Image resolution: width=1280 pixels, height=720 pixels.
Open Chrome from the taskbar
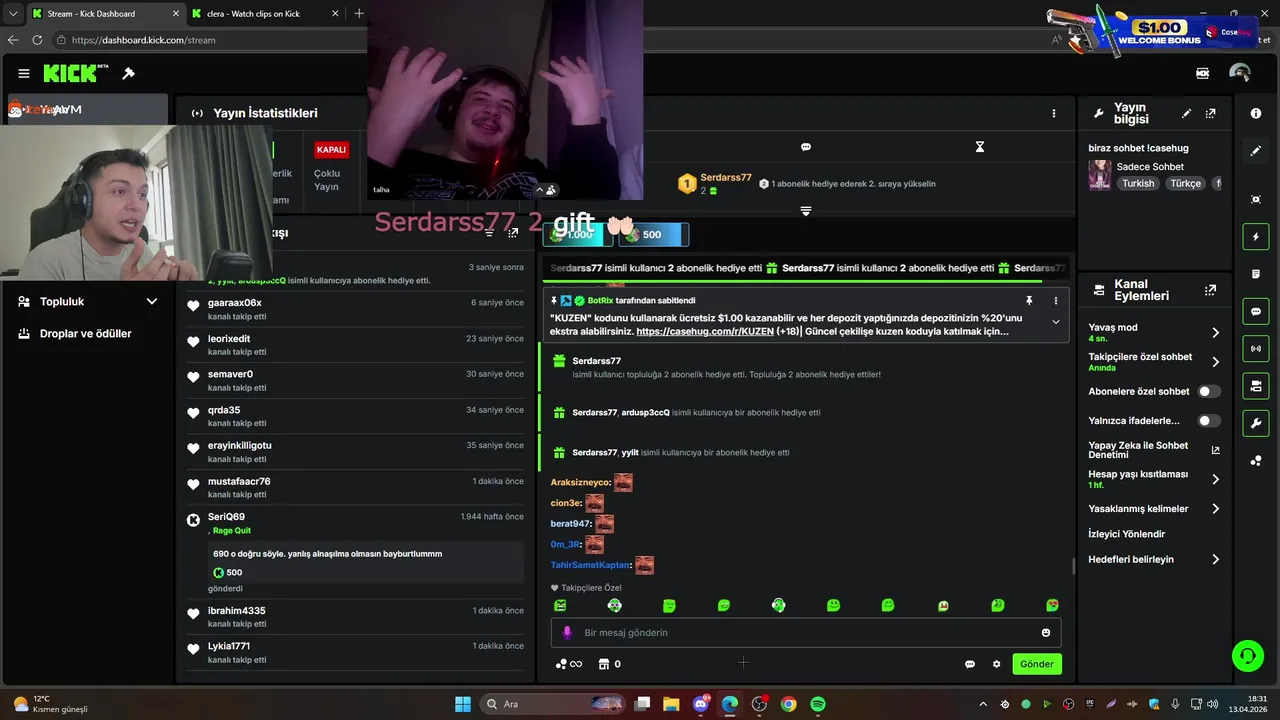789,704
